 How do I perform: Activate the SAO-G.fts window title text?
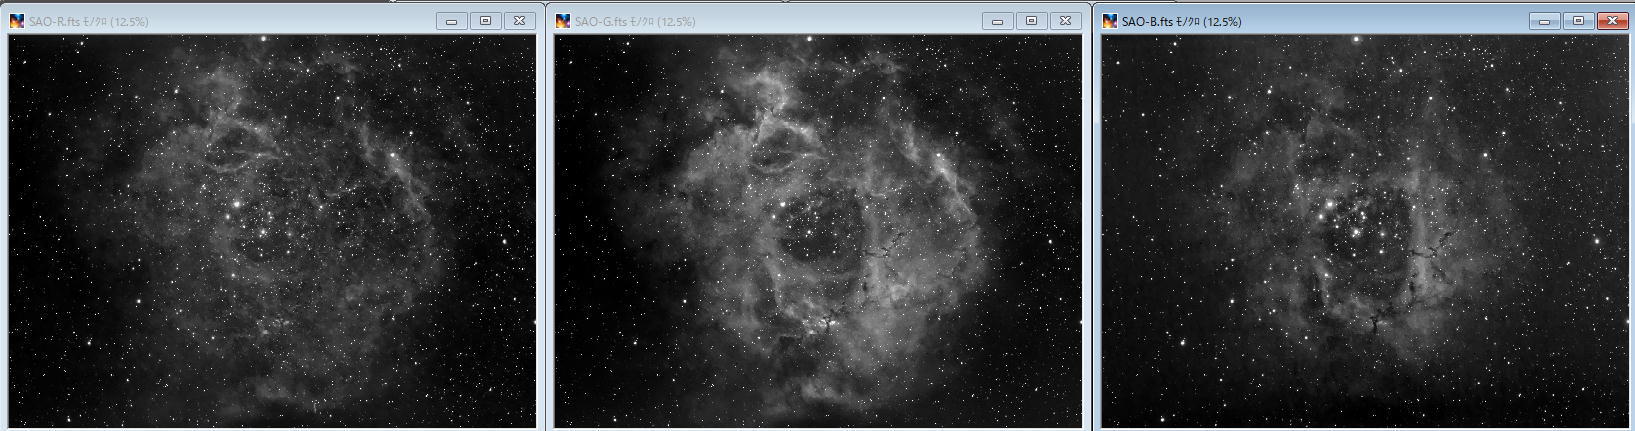tap(635, 21)
